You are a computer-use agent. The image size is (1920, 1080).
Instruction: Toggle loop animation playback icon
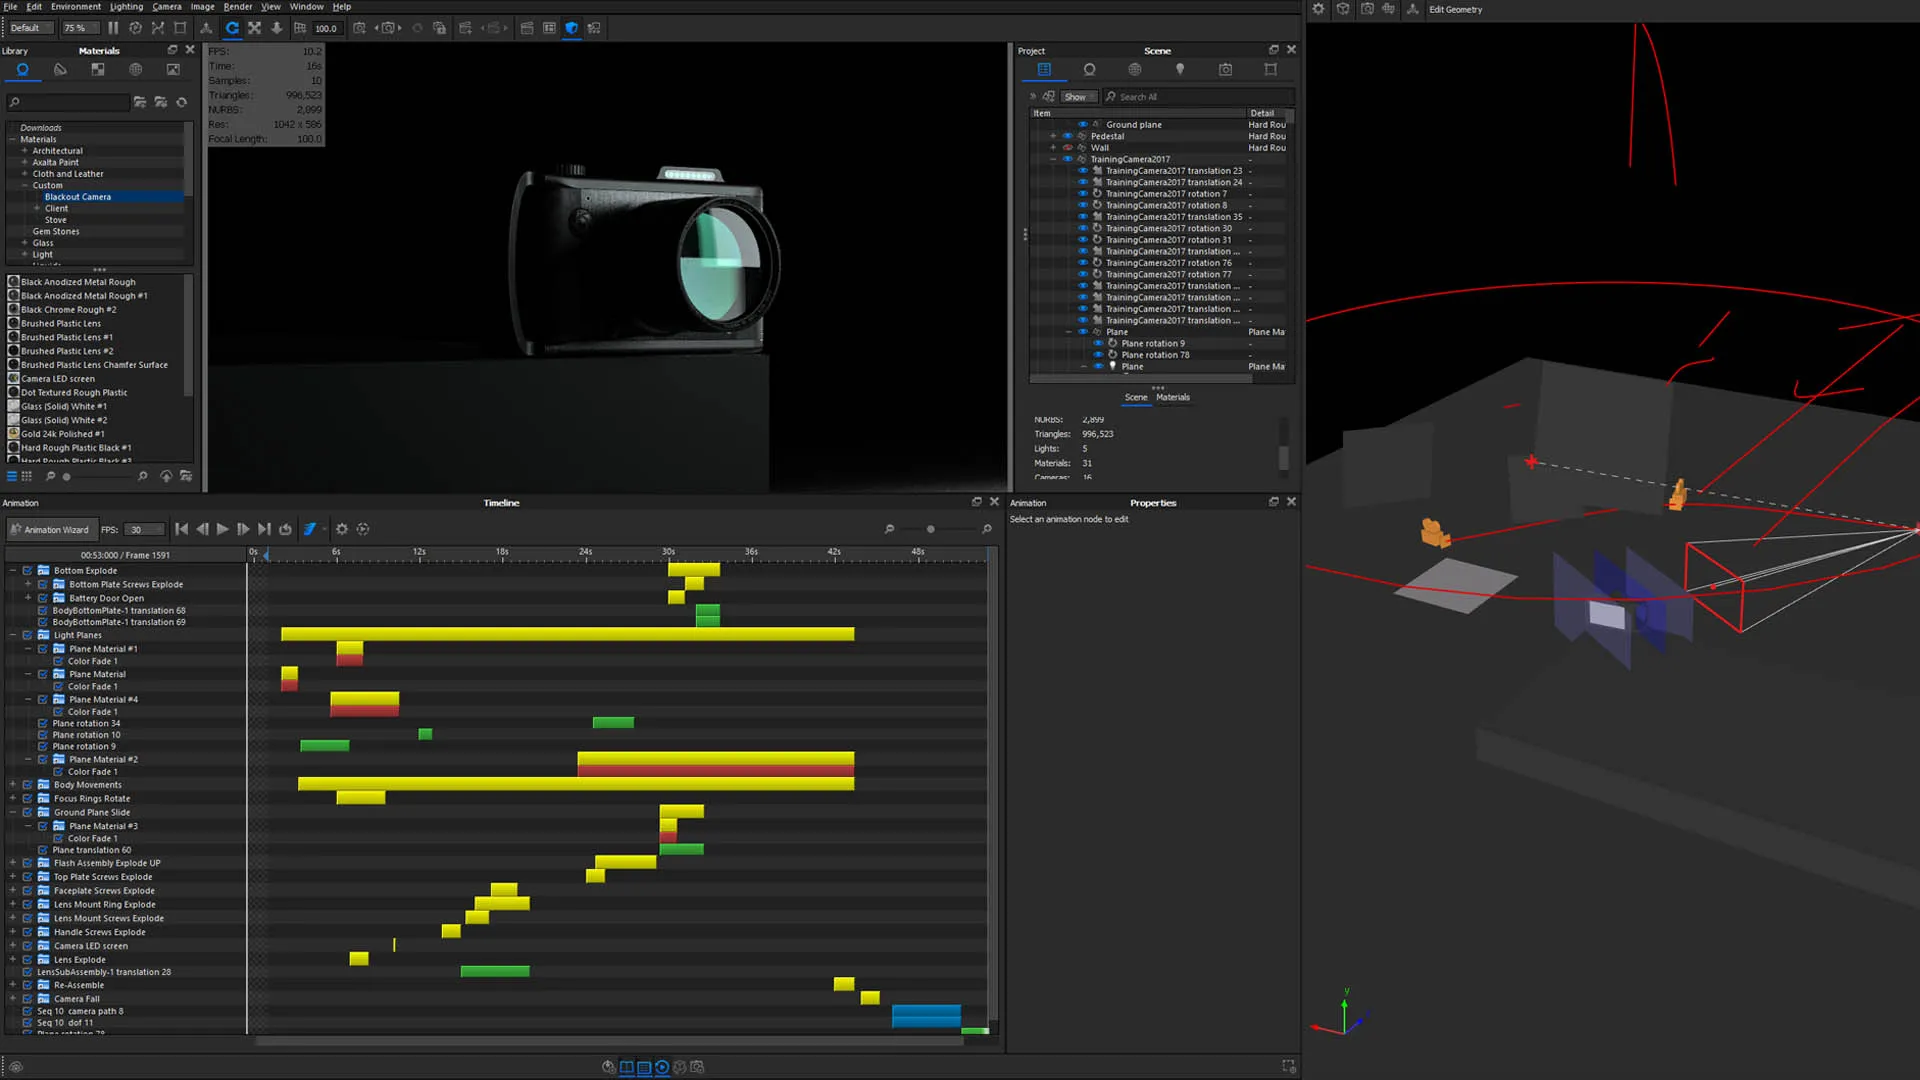tap(285, 529)
